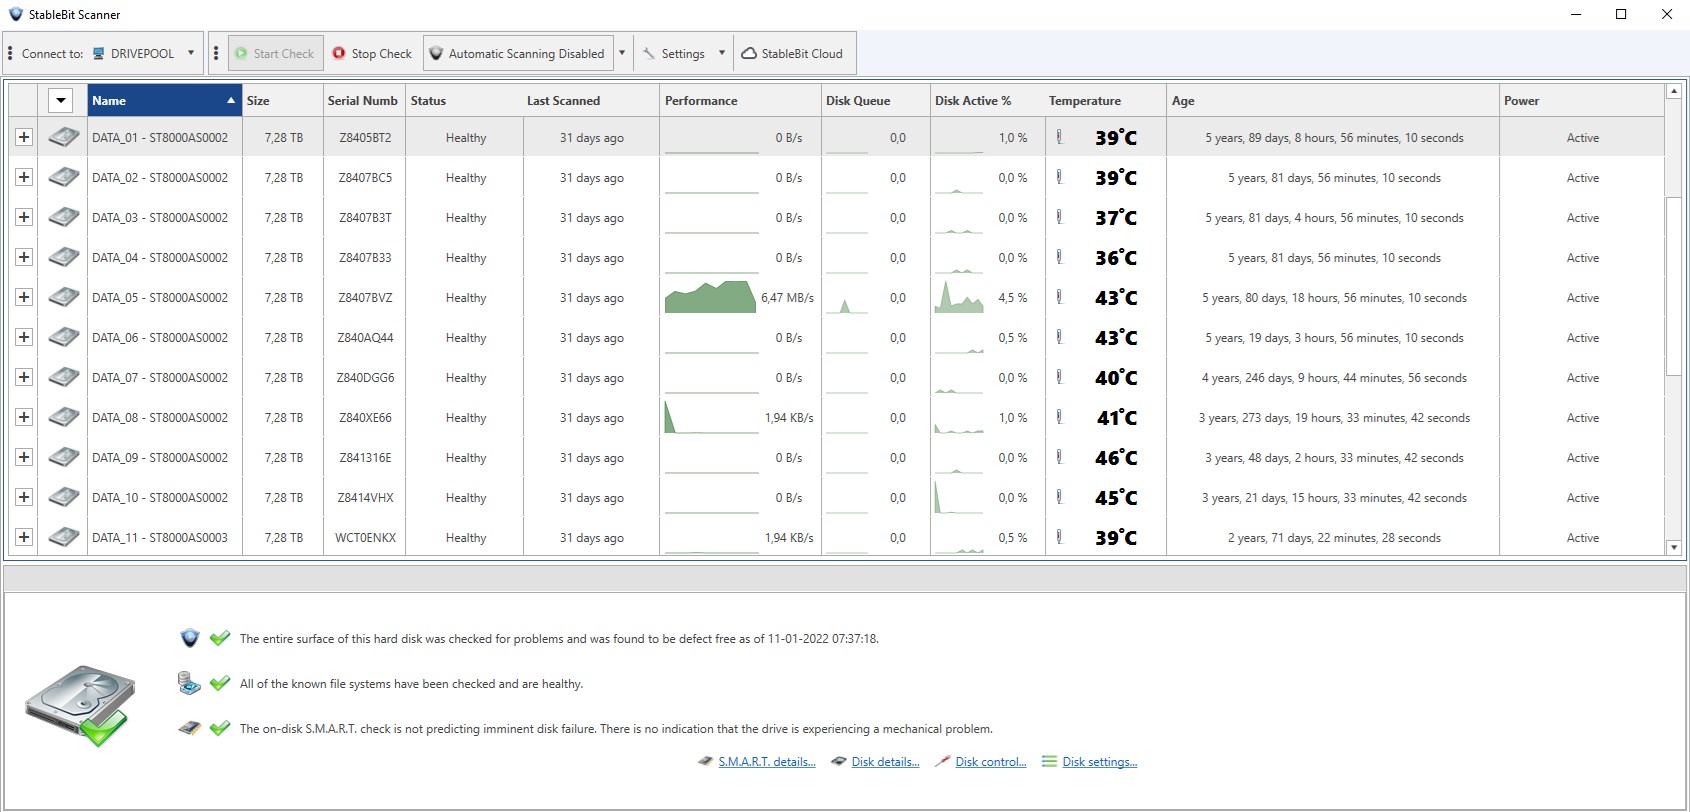This screenshot has width=1690, height=812.
Task: Click the DRIVEPOOL computer icon
Action: pyautogui.click(x=99, y=54)
